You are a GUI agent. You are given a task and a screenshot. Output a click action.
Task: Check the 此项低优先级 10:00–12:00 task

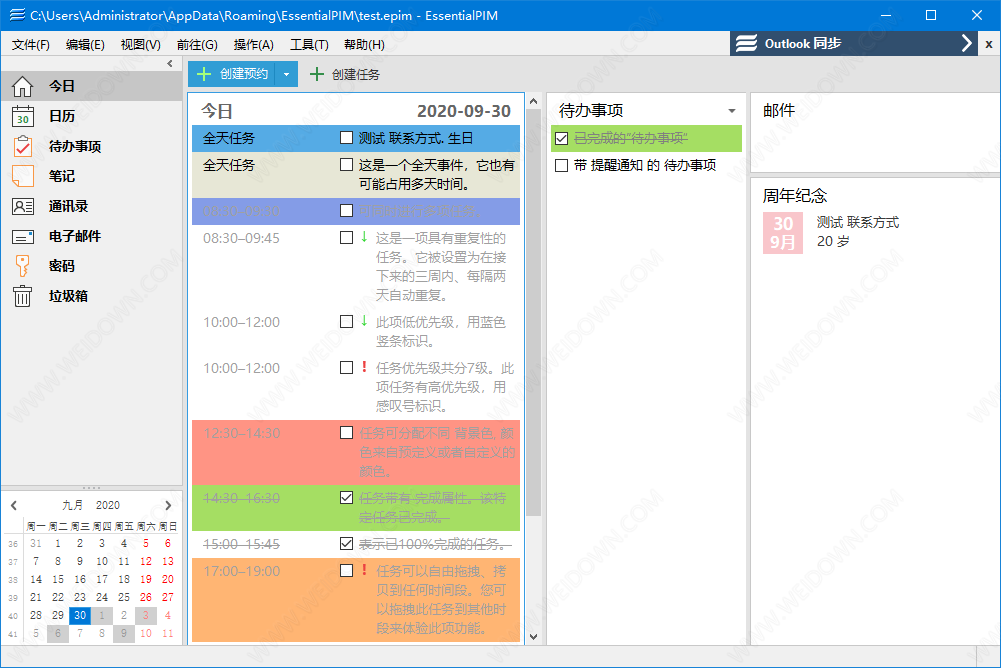pyautogui.click(x=346, y=321)
